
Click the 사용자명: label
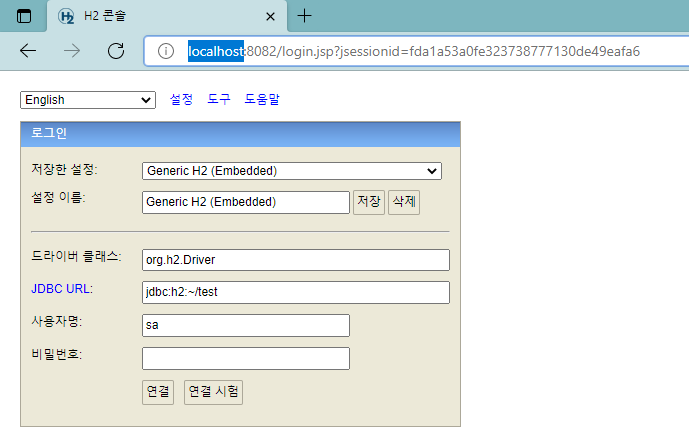coord(57,321)
